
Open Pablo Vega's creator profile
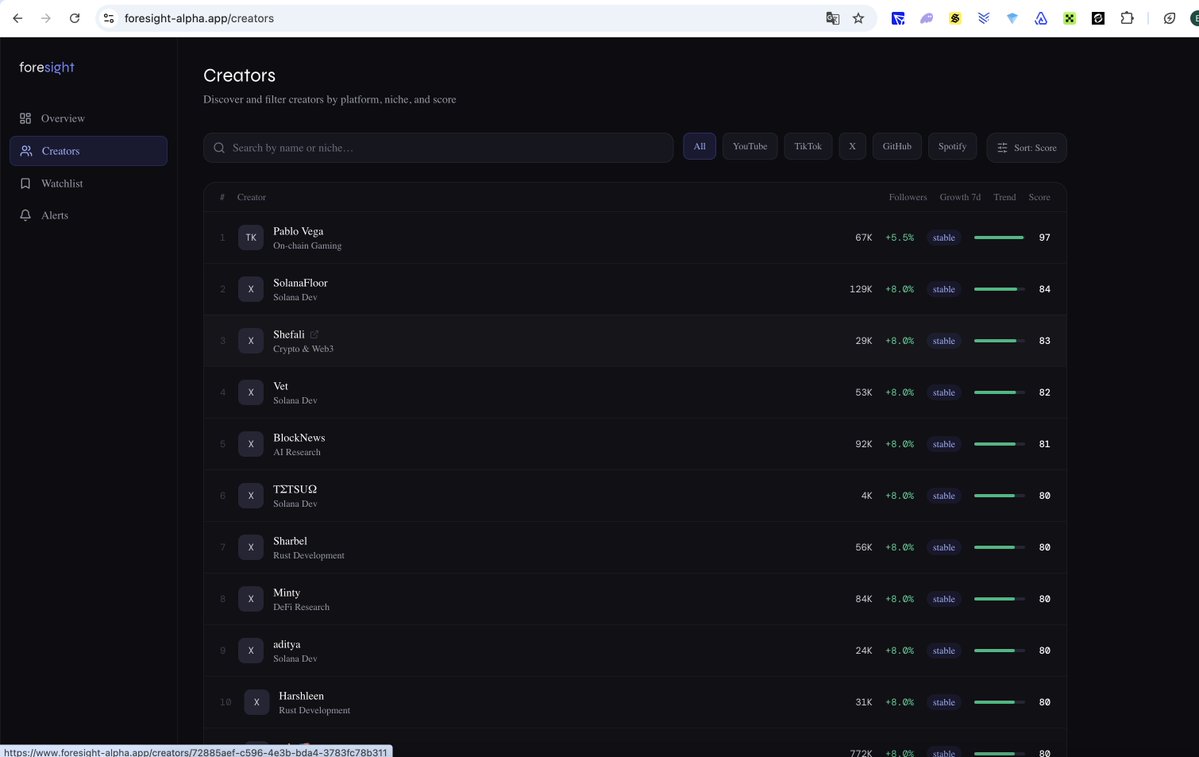pyautogui.click(x=635, y=238)
